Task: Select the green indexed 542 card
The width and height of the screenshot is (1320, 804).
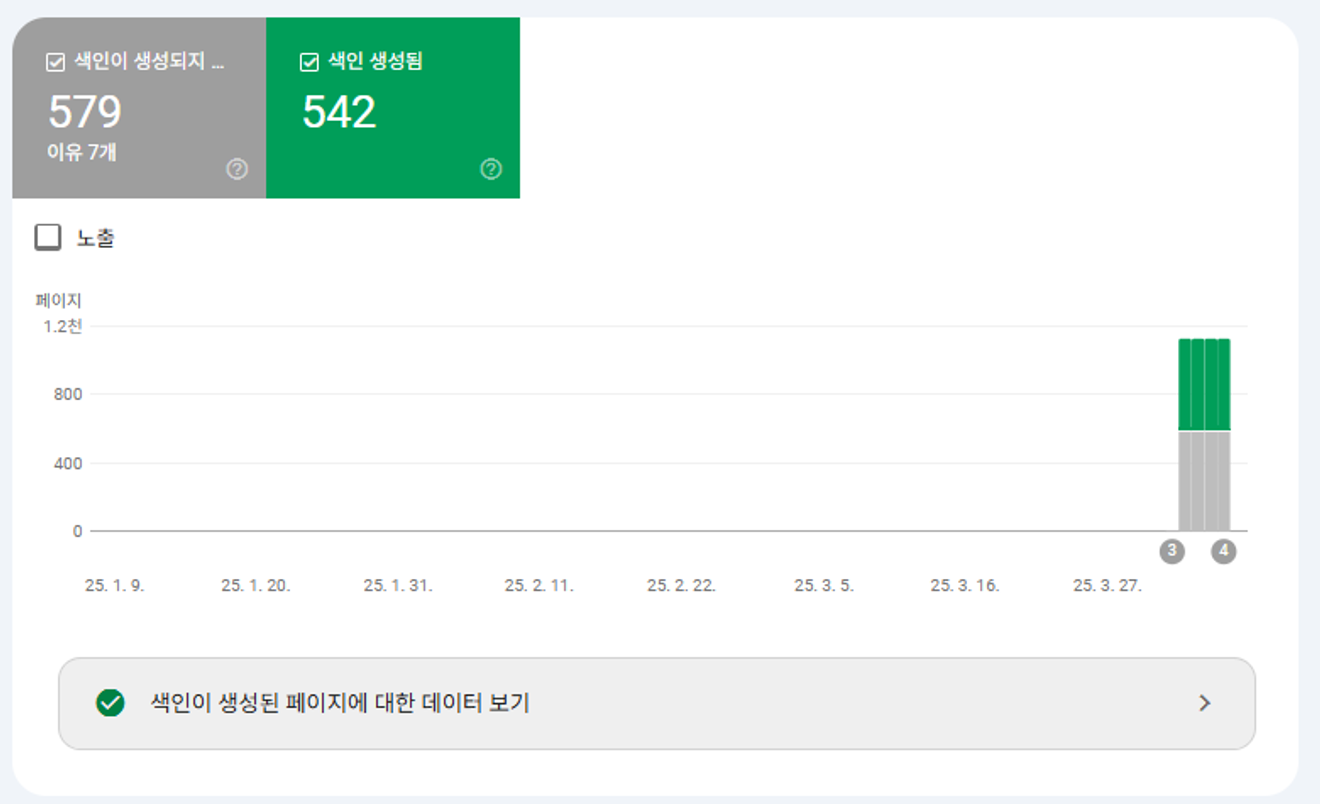Action: [x=393, y=108]
